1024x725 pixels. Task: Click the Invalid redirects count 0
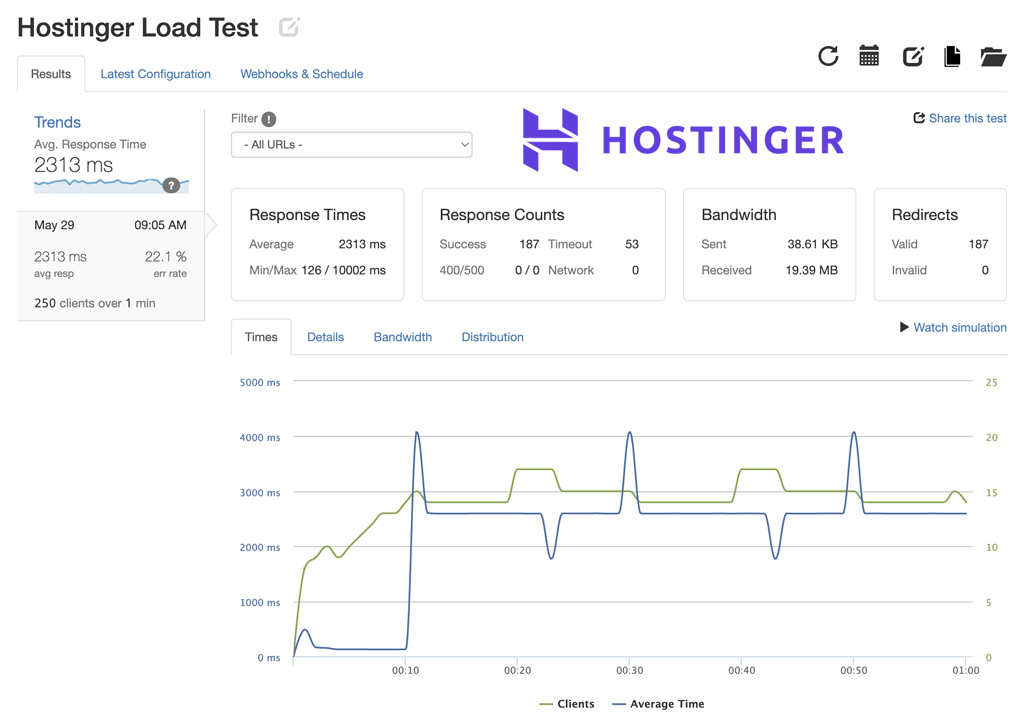tap(985, 270)
